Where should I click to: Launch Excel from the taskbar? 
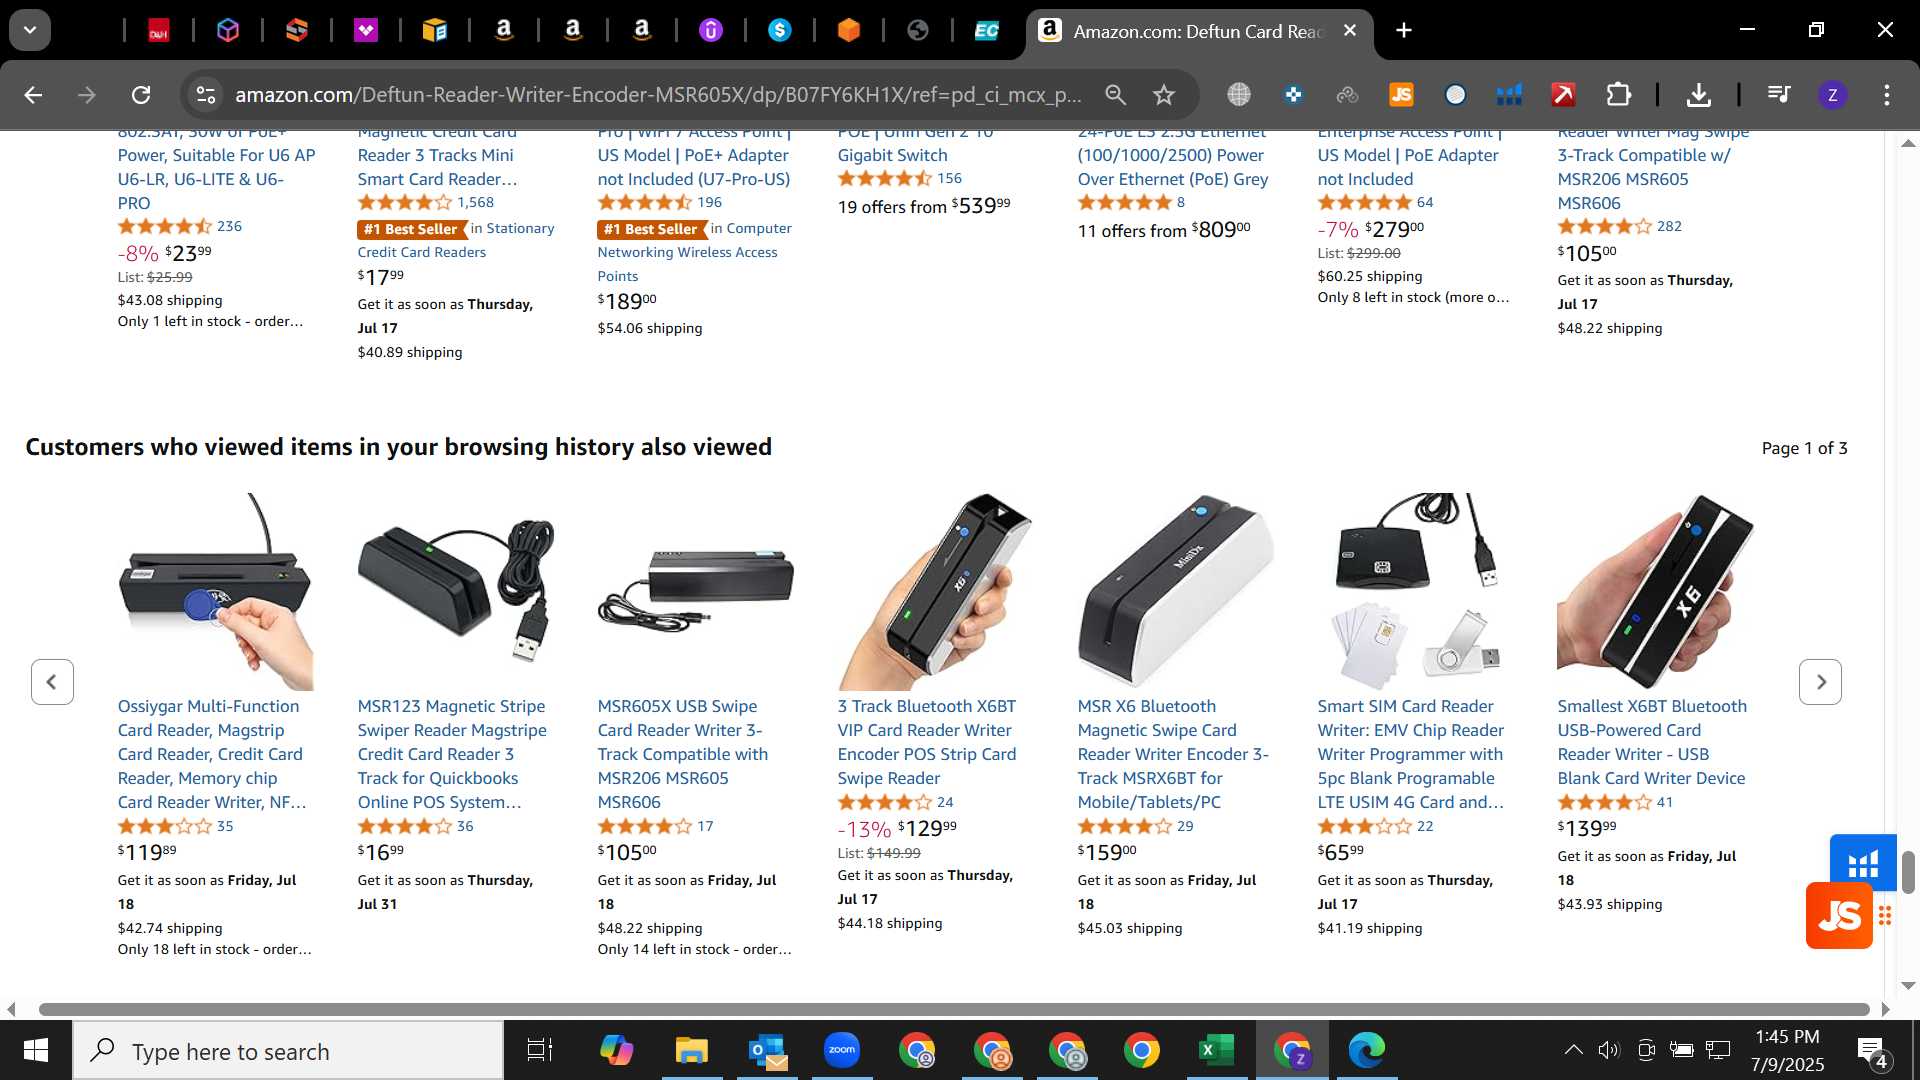(x=1216, y=1050)
